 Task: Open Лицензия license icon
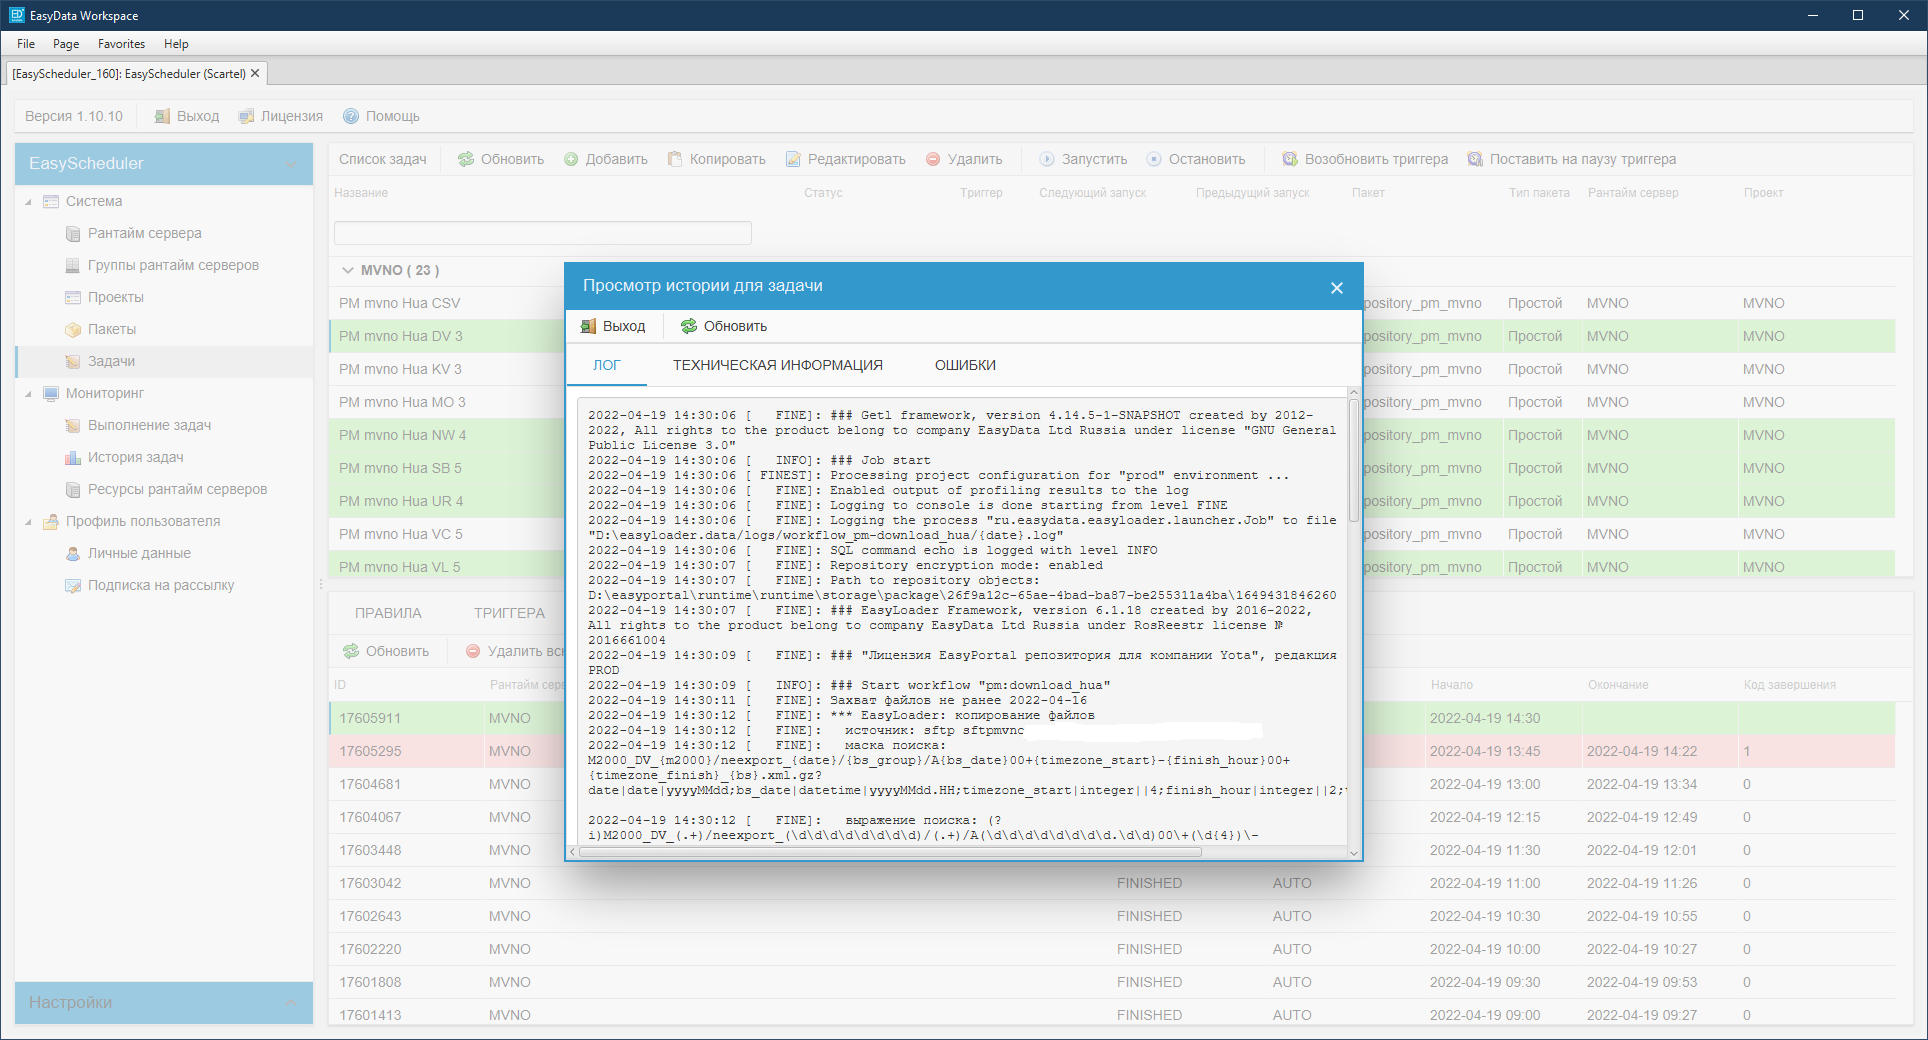pos(246,116)
